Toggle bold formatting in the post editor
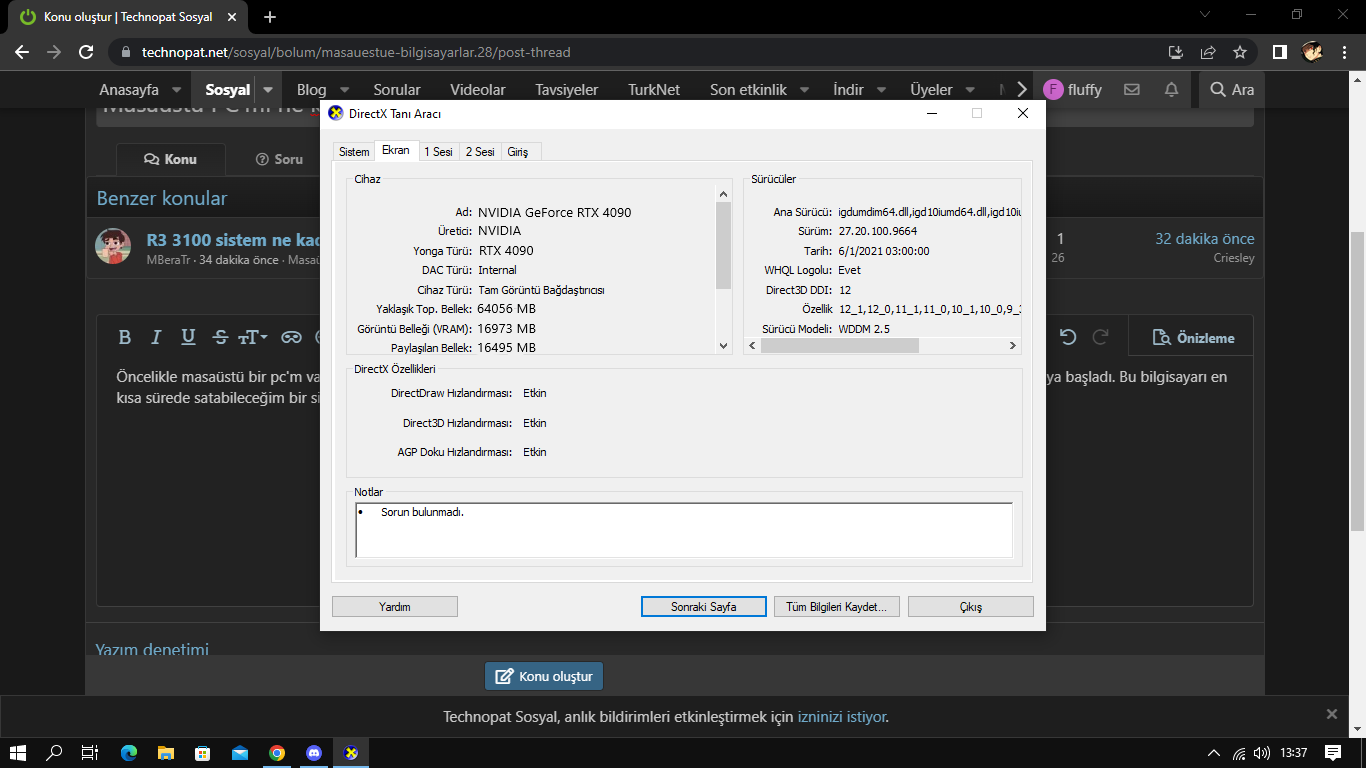 [x=125, y=337]
